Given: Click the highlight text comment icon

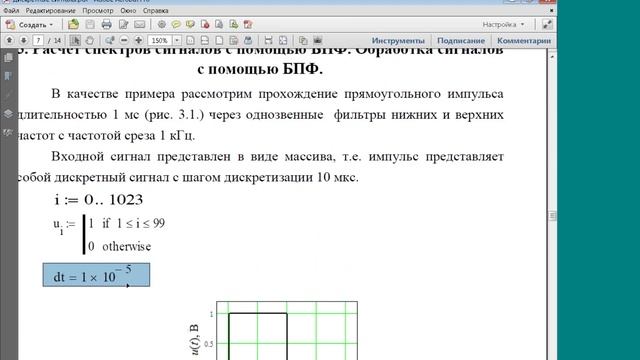Looking at the screenshot, I should click(x=190, y=25).
